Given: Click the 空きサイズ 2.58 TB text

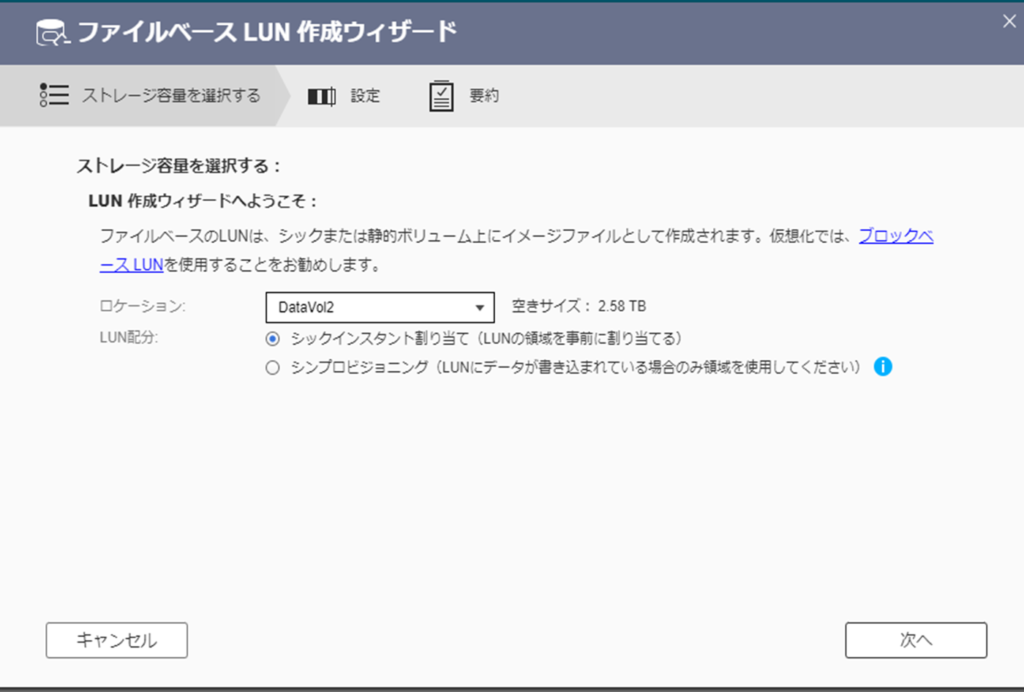Looking at the screenshot, I should coord(579,307).
